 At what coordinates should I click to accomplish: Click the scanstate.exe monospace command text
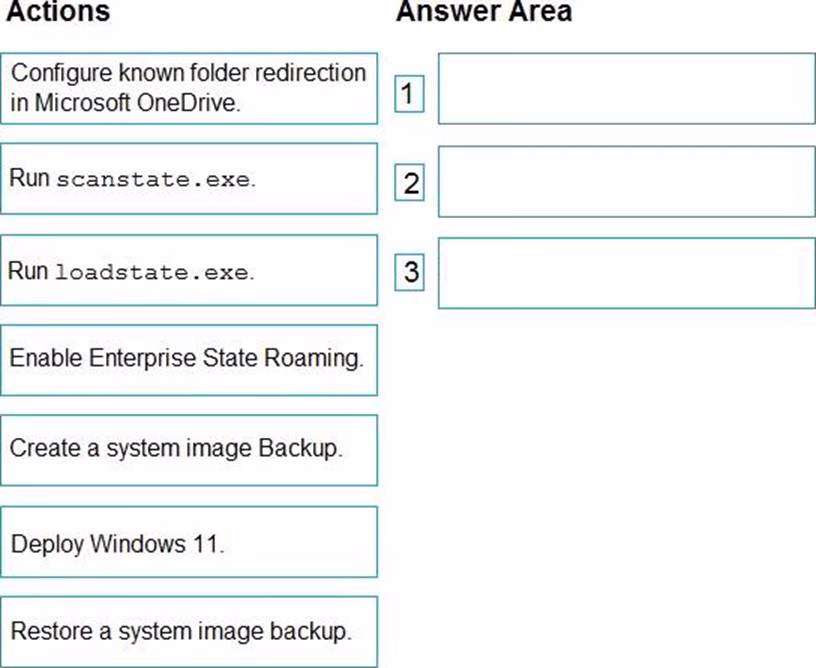[x=153, y=181]
